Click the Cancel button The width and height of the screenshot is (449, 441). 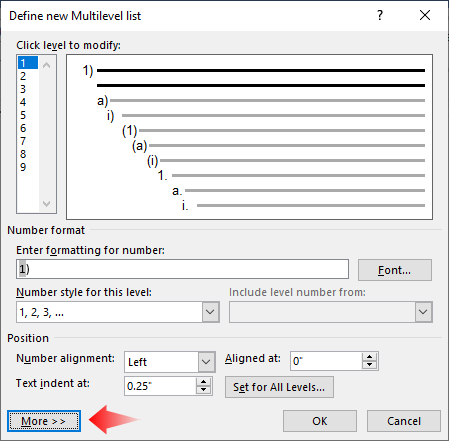coord(404,421)
